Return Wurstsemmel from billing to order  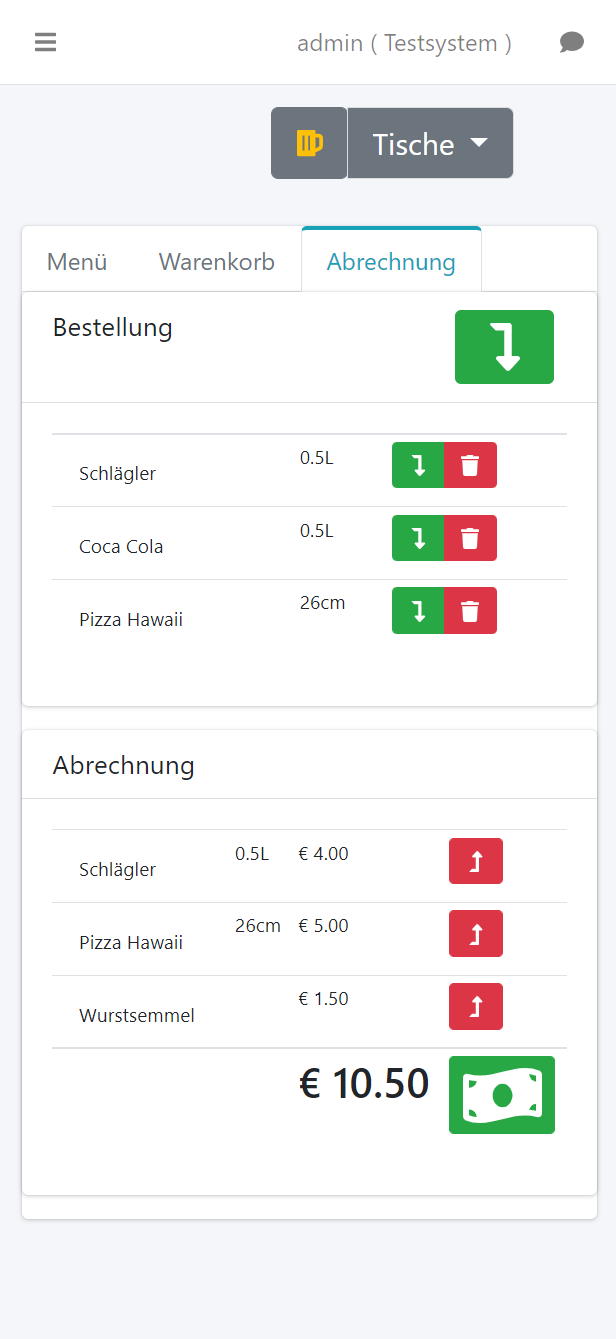(476, 1007)
